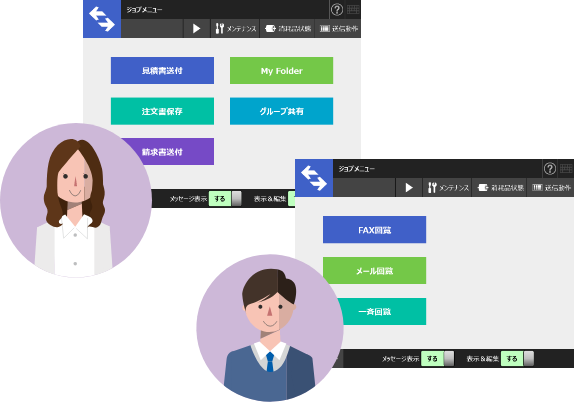Click the blue arrows logo in lower window
Viewport: 574px width, 413px height.
[314, 178]
